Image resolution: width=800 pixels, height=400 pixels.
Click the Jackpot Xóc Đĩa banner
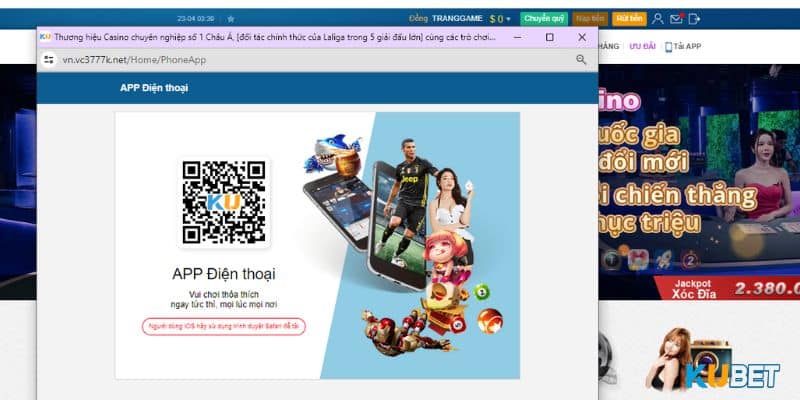click(726, 288)
